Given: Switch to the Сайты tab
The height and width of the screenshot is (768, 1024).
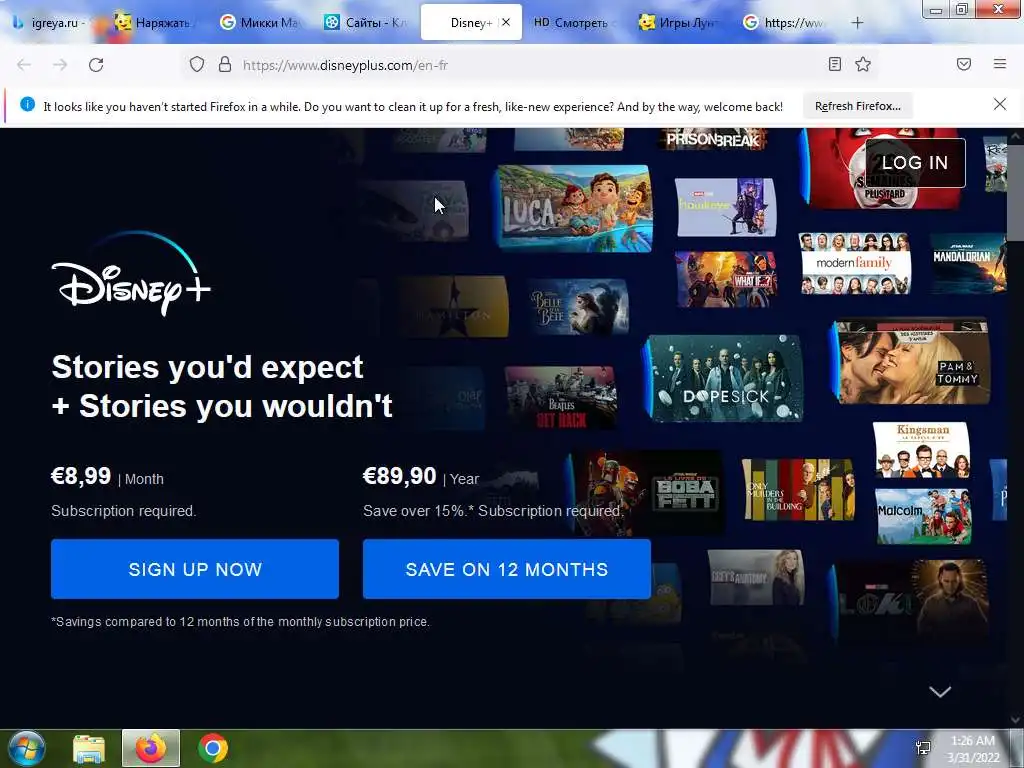Looking at the screenshot, I should click(366, 23).
